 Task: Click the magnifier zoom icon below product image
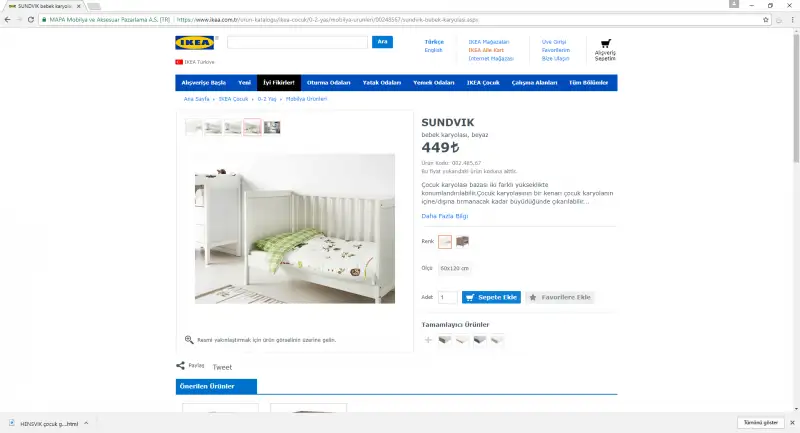click(189, 340)
